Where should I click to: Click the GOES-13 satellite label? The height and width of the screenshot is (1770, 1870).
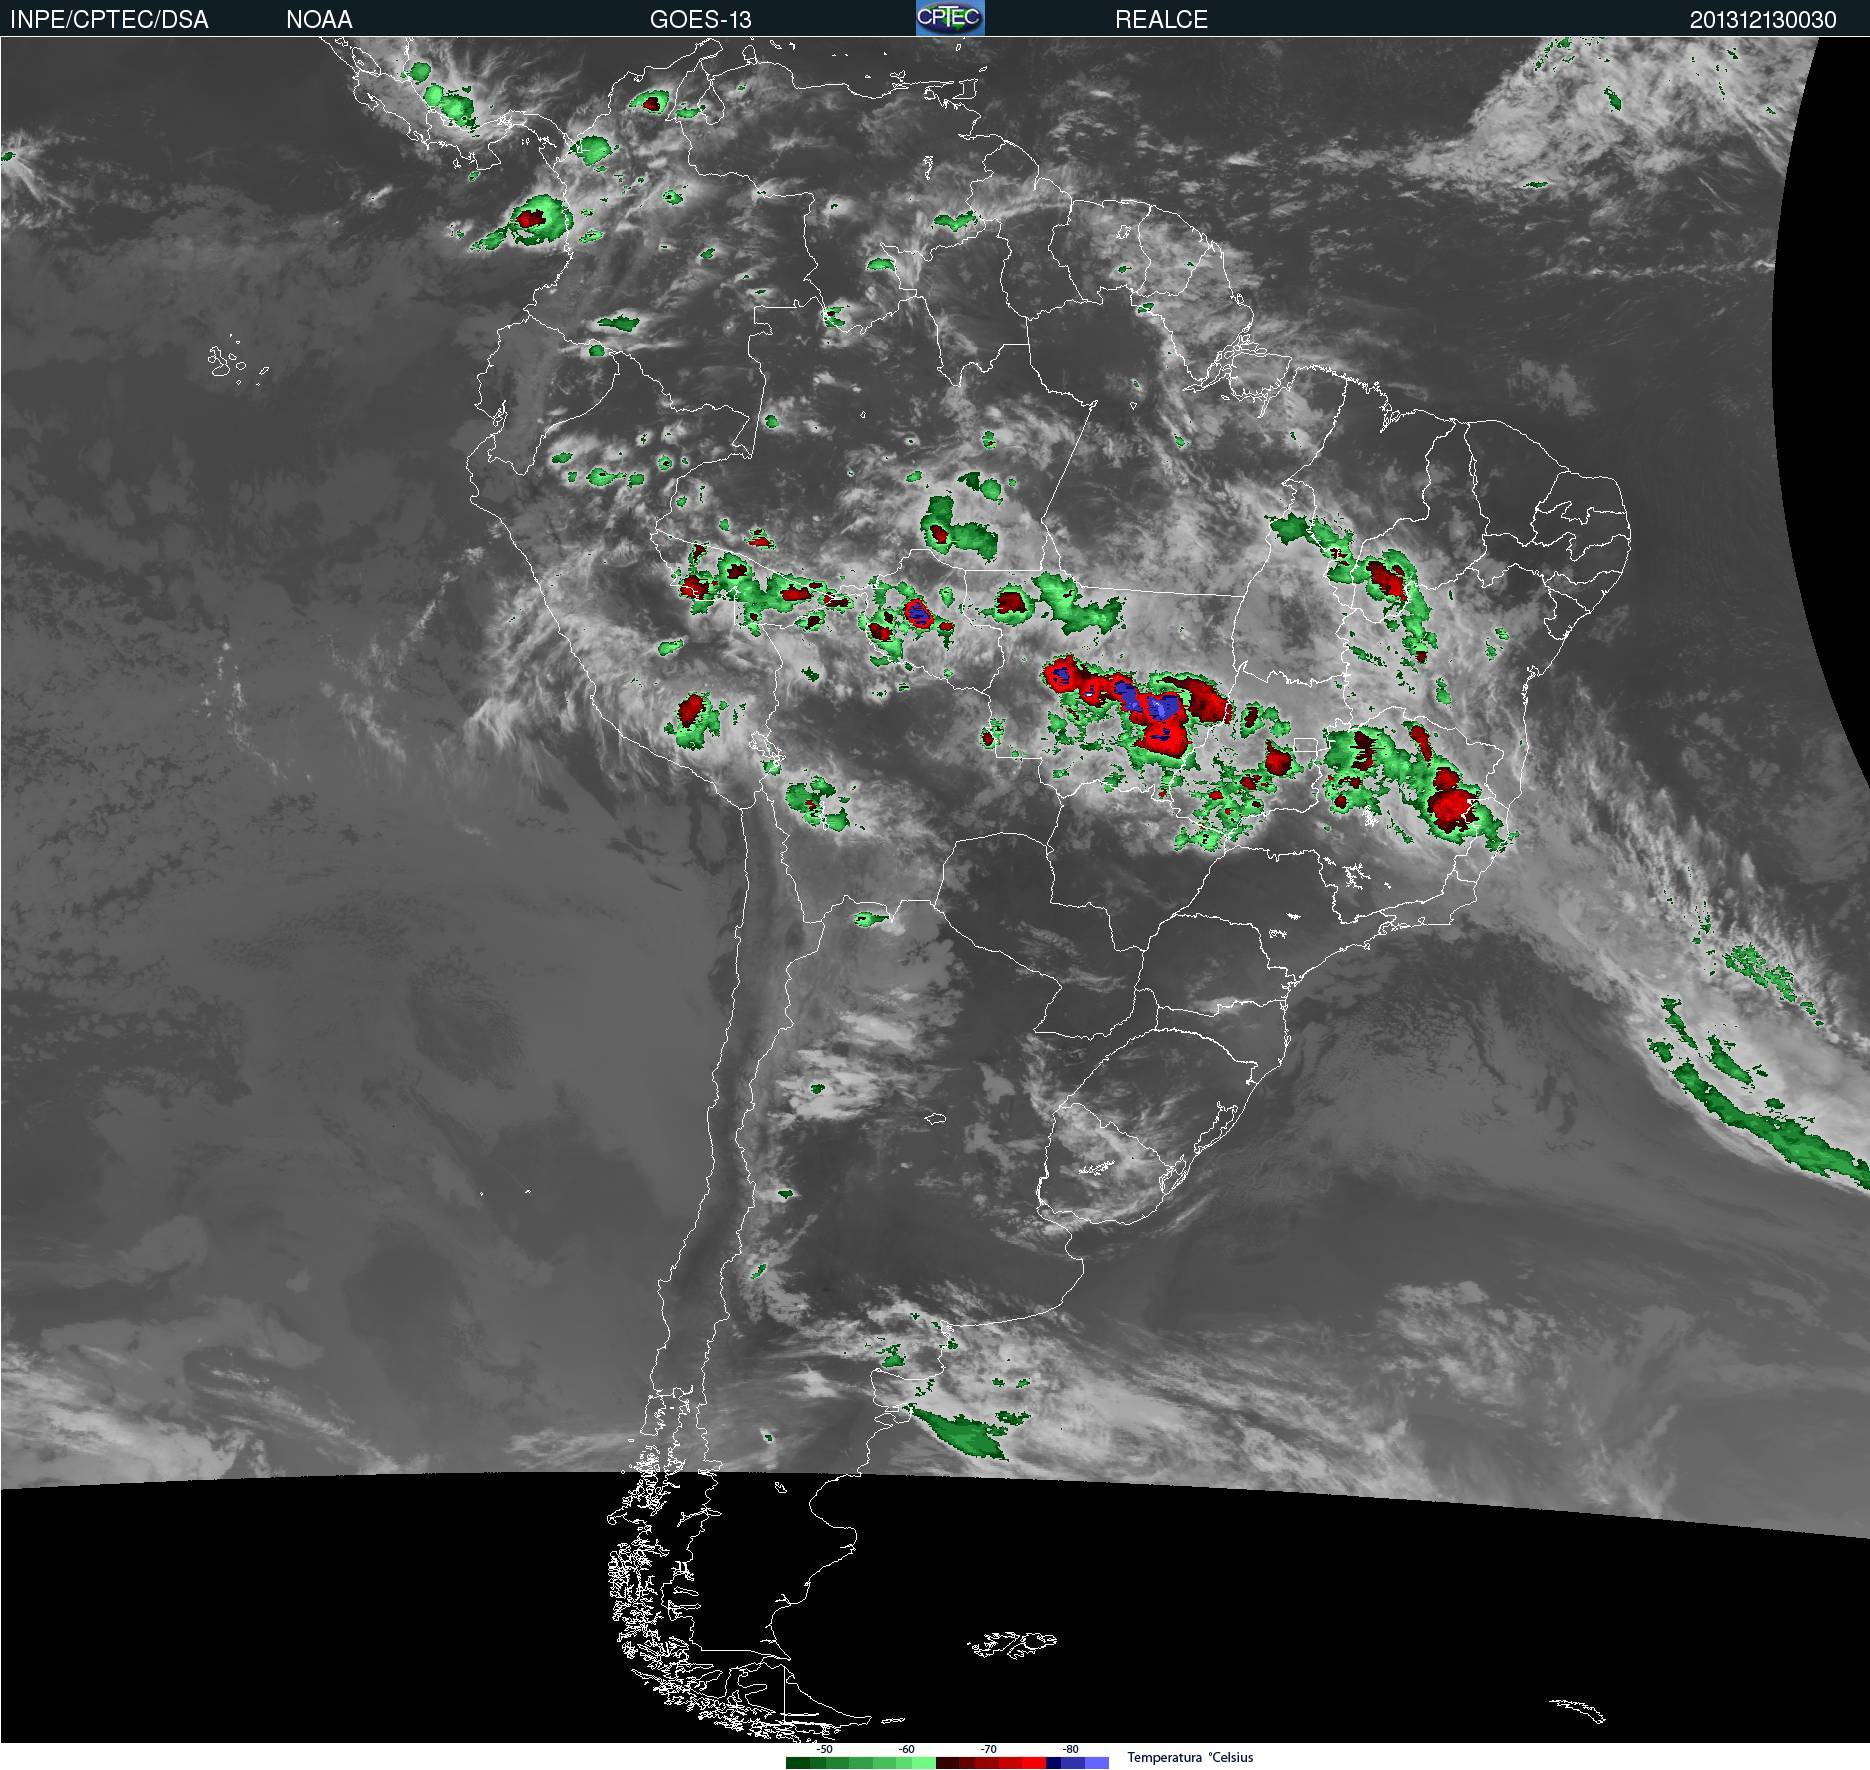click(x=700, y=19)
